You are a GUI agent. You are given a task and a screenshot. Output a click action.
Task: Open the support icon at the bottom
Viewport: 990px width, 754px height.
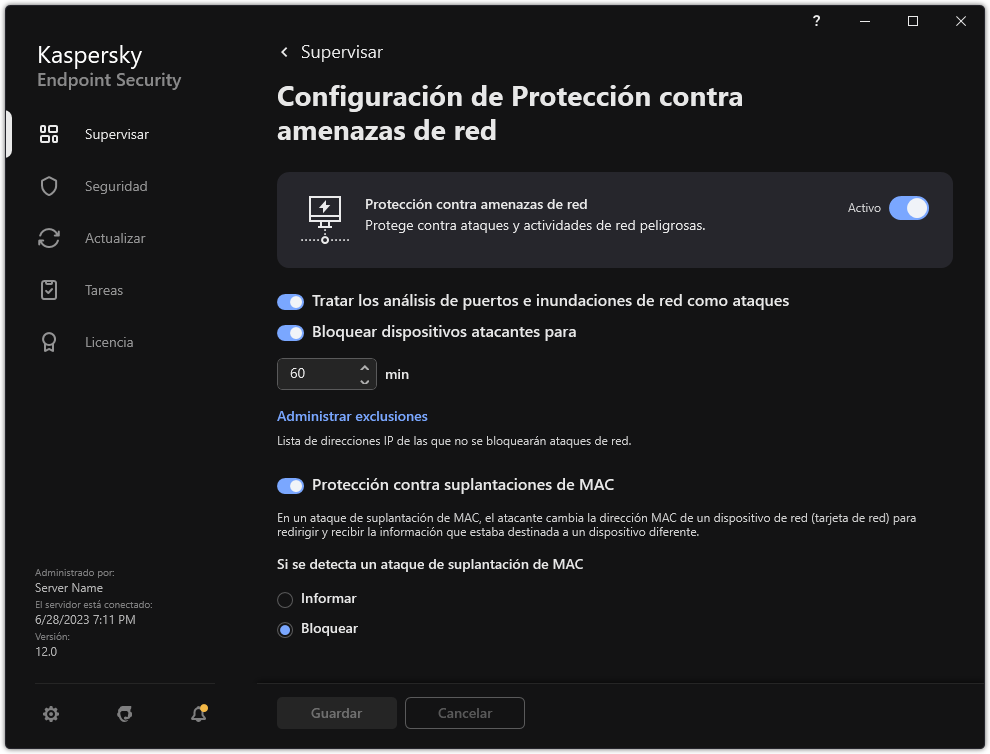tap(124, 714)
